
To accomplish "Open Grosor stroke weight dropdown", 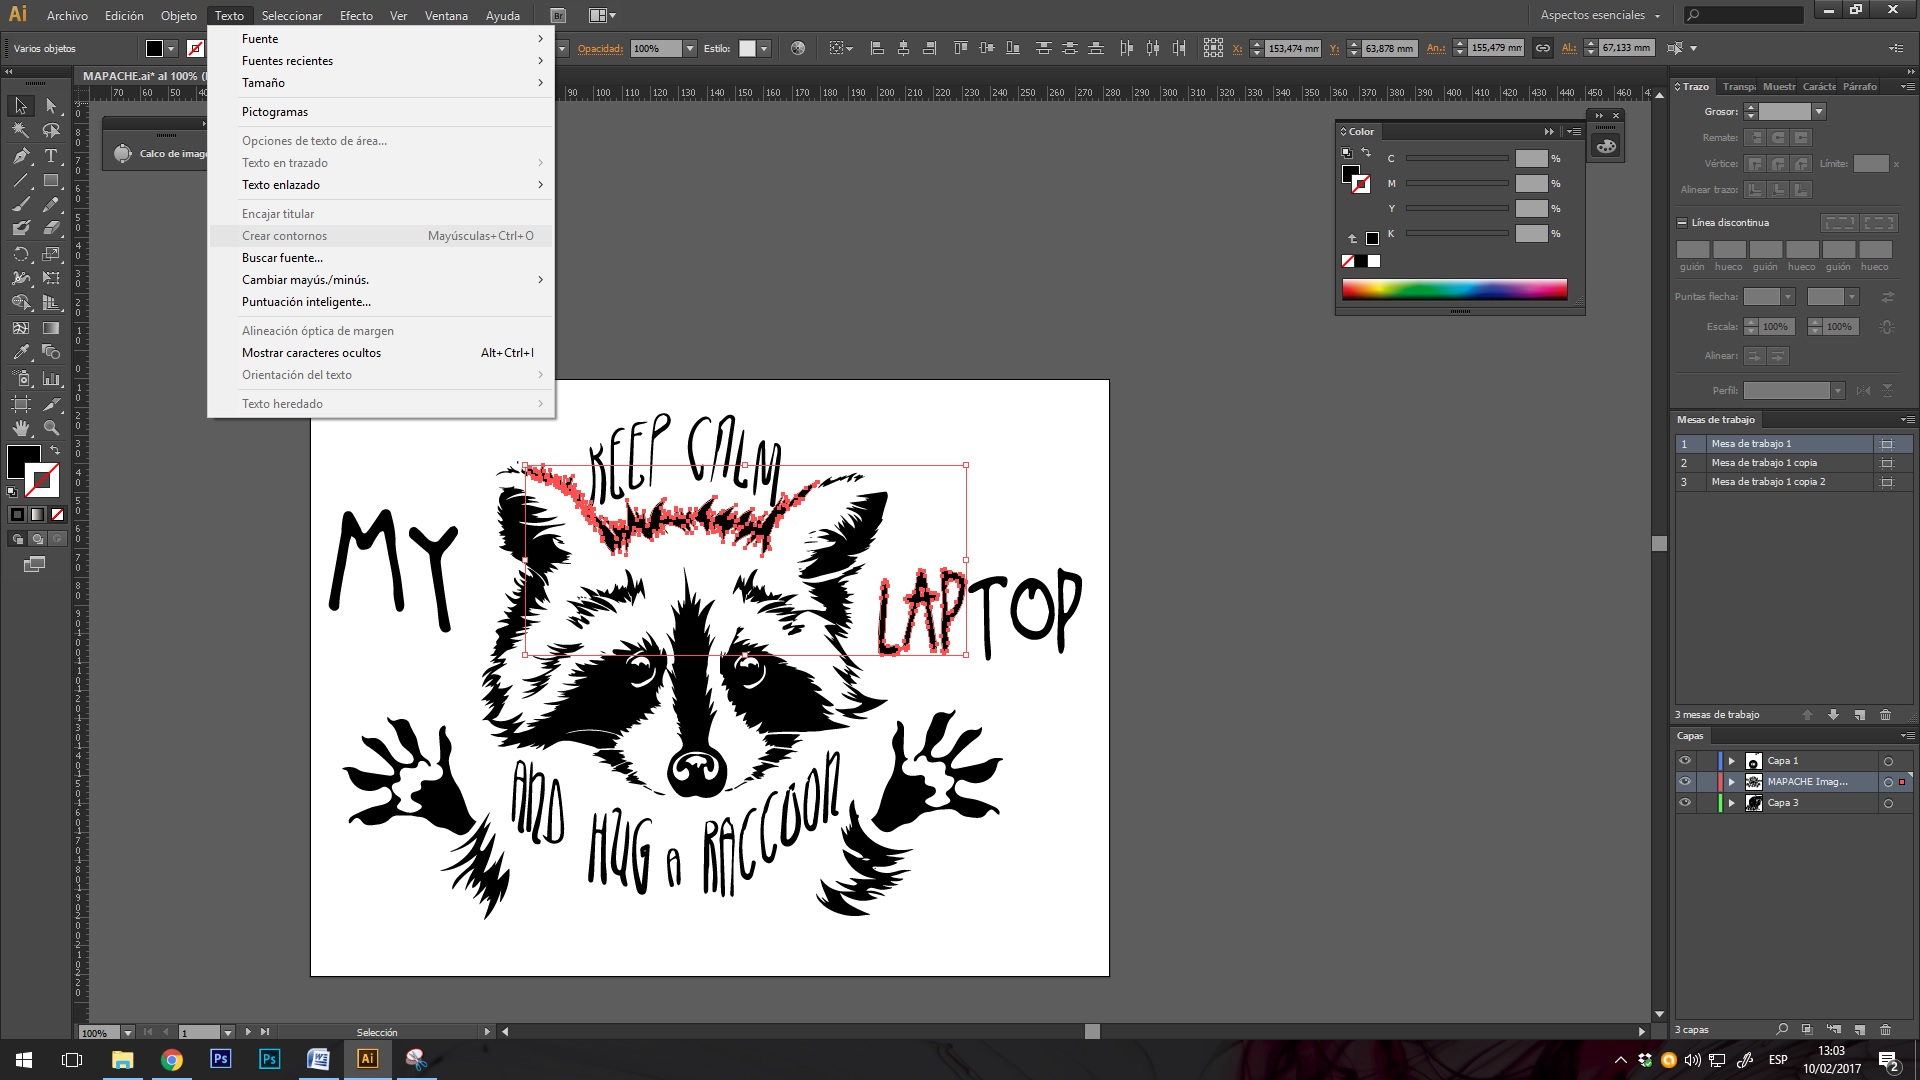I will (x=1819, y=112).
